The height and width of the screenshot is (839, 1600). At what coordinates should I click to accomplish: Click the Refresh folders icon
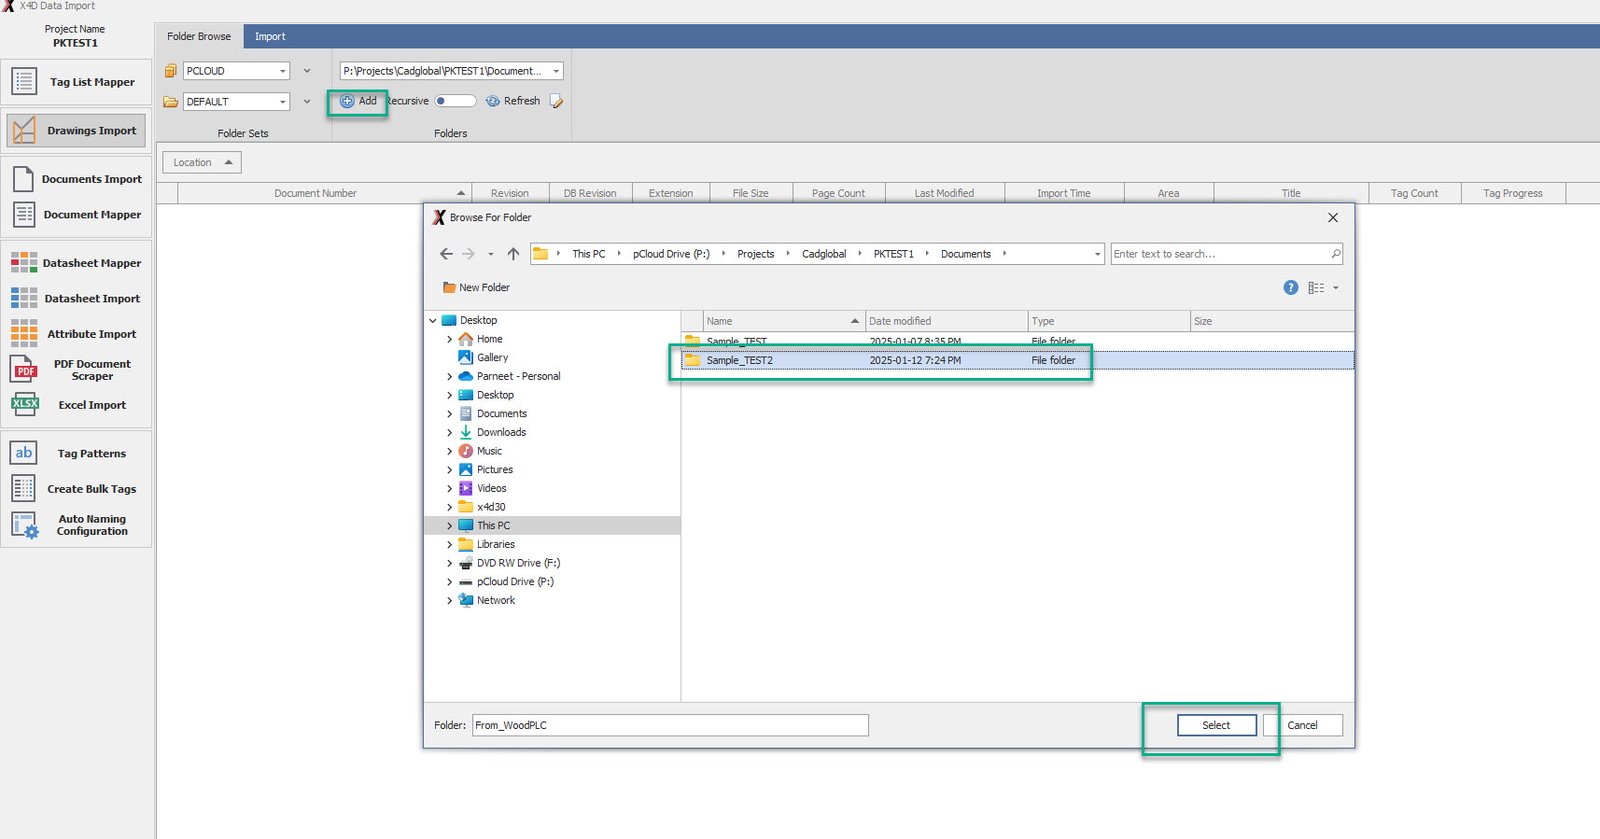pos(493,101)
